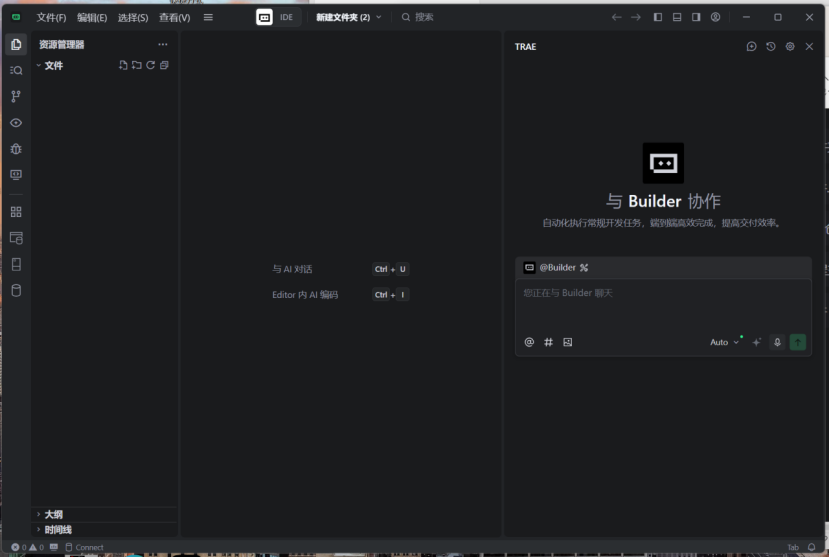829x557 pixels.
Task: Open the database cylinder sidebar icon
Action: click(x=16, y=291)
